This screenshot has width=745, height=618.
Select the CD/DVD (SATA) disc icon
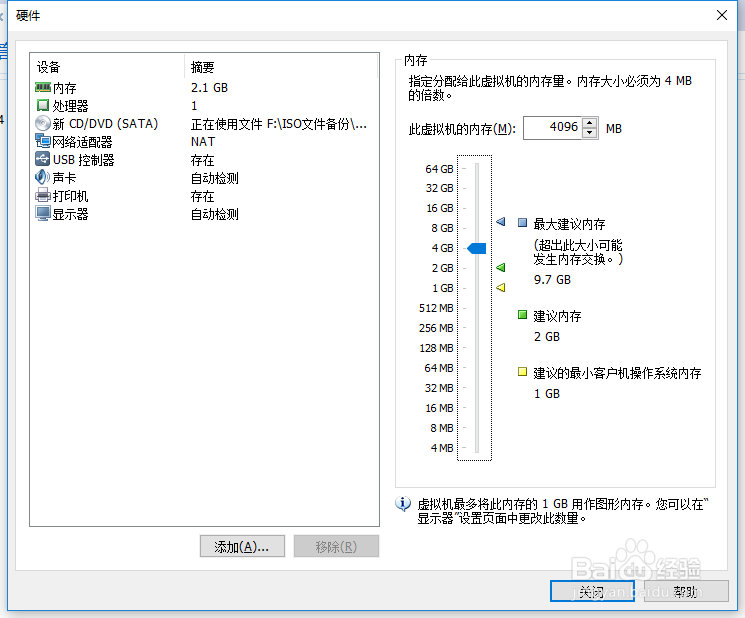pyautogui.click(x=43, y=124)
